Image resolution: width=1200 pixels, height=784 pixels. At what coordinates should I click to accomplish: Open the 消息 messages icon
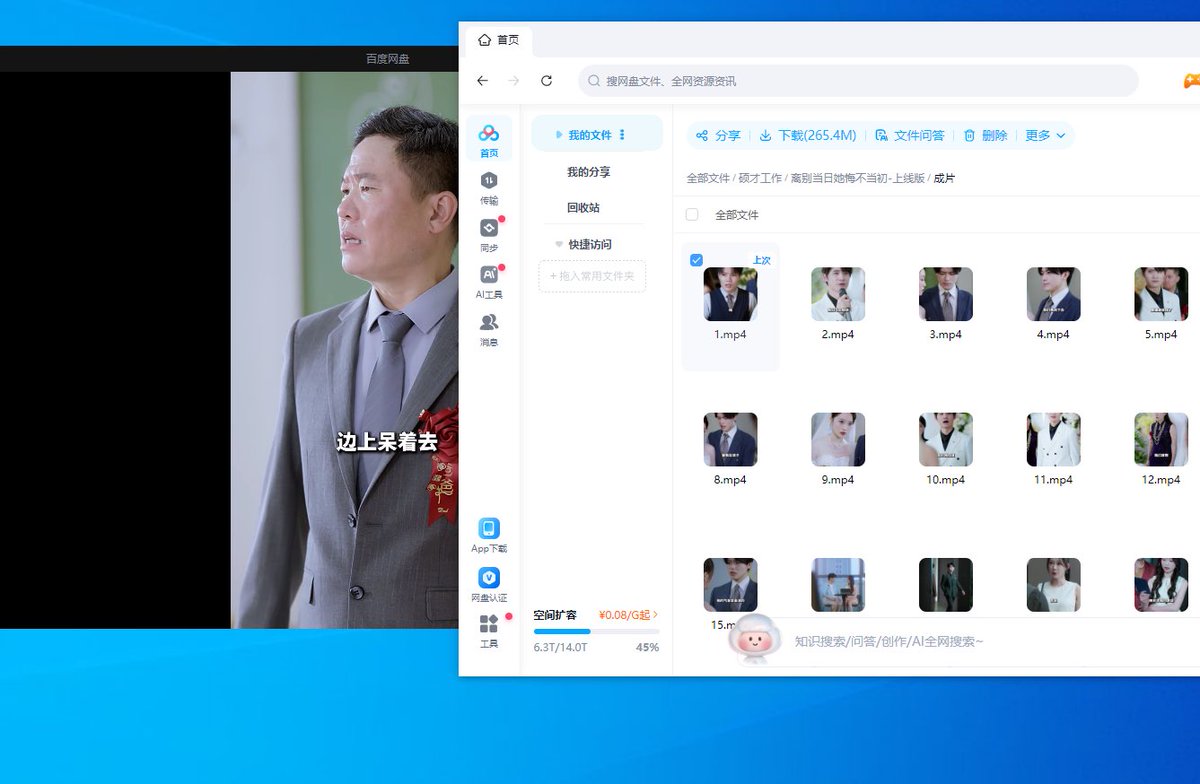tap(489, 329)
